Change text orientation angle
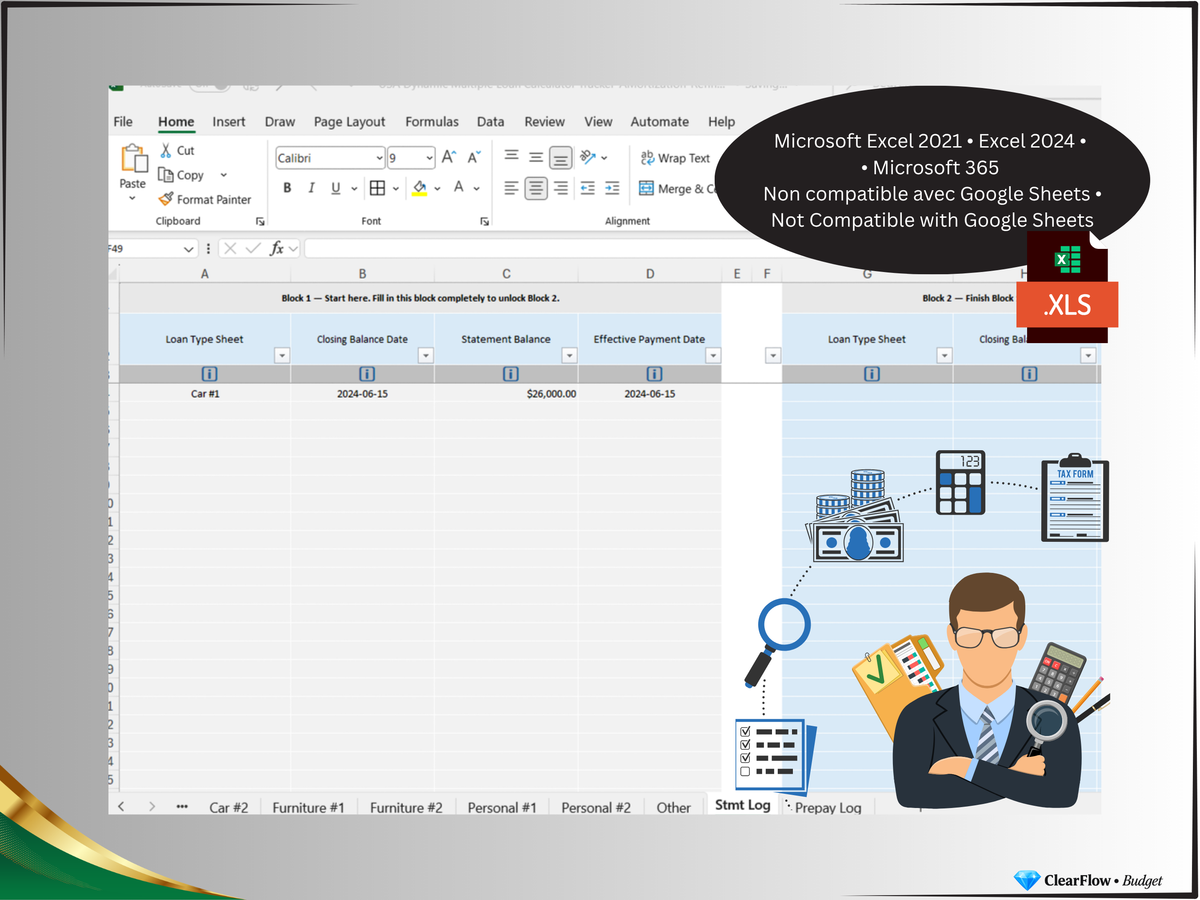1200x900 pixels. point(589,157)
